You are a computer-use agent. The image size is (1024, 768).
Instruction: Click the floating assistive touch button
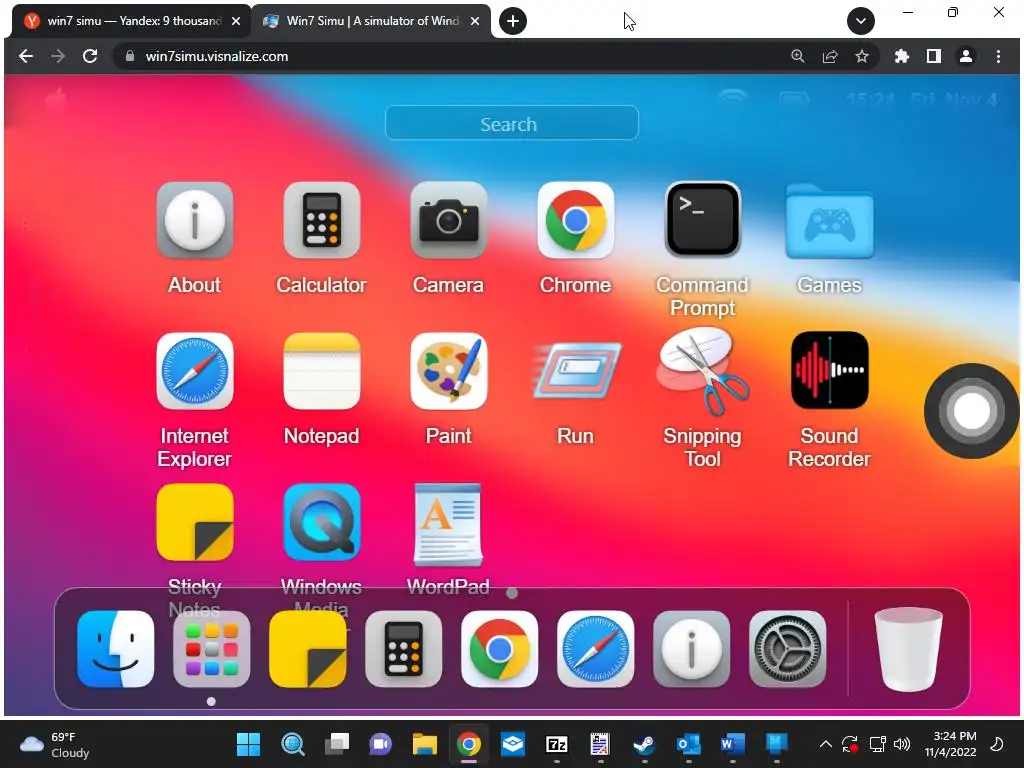click(971, 411)
